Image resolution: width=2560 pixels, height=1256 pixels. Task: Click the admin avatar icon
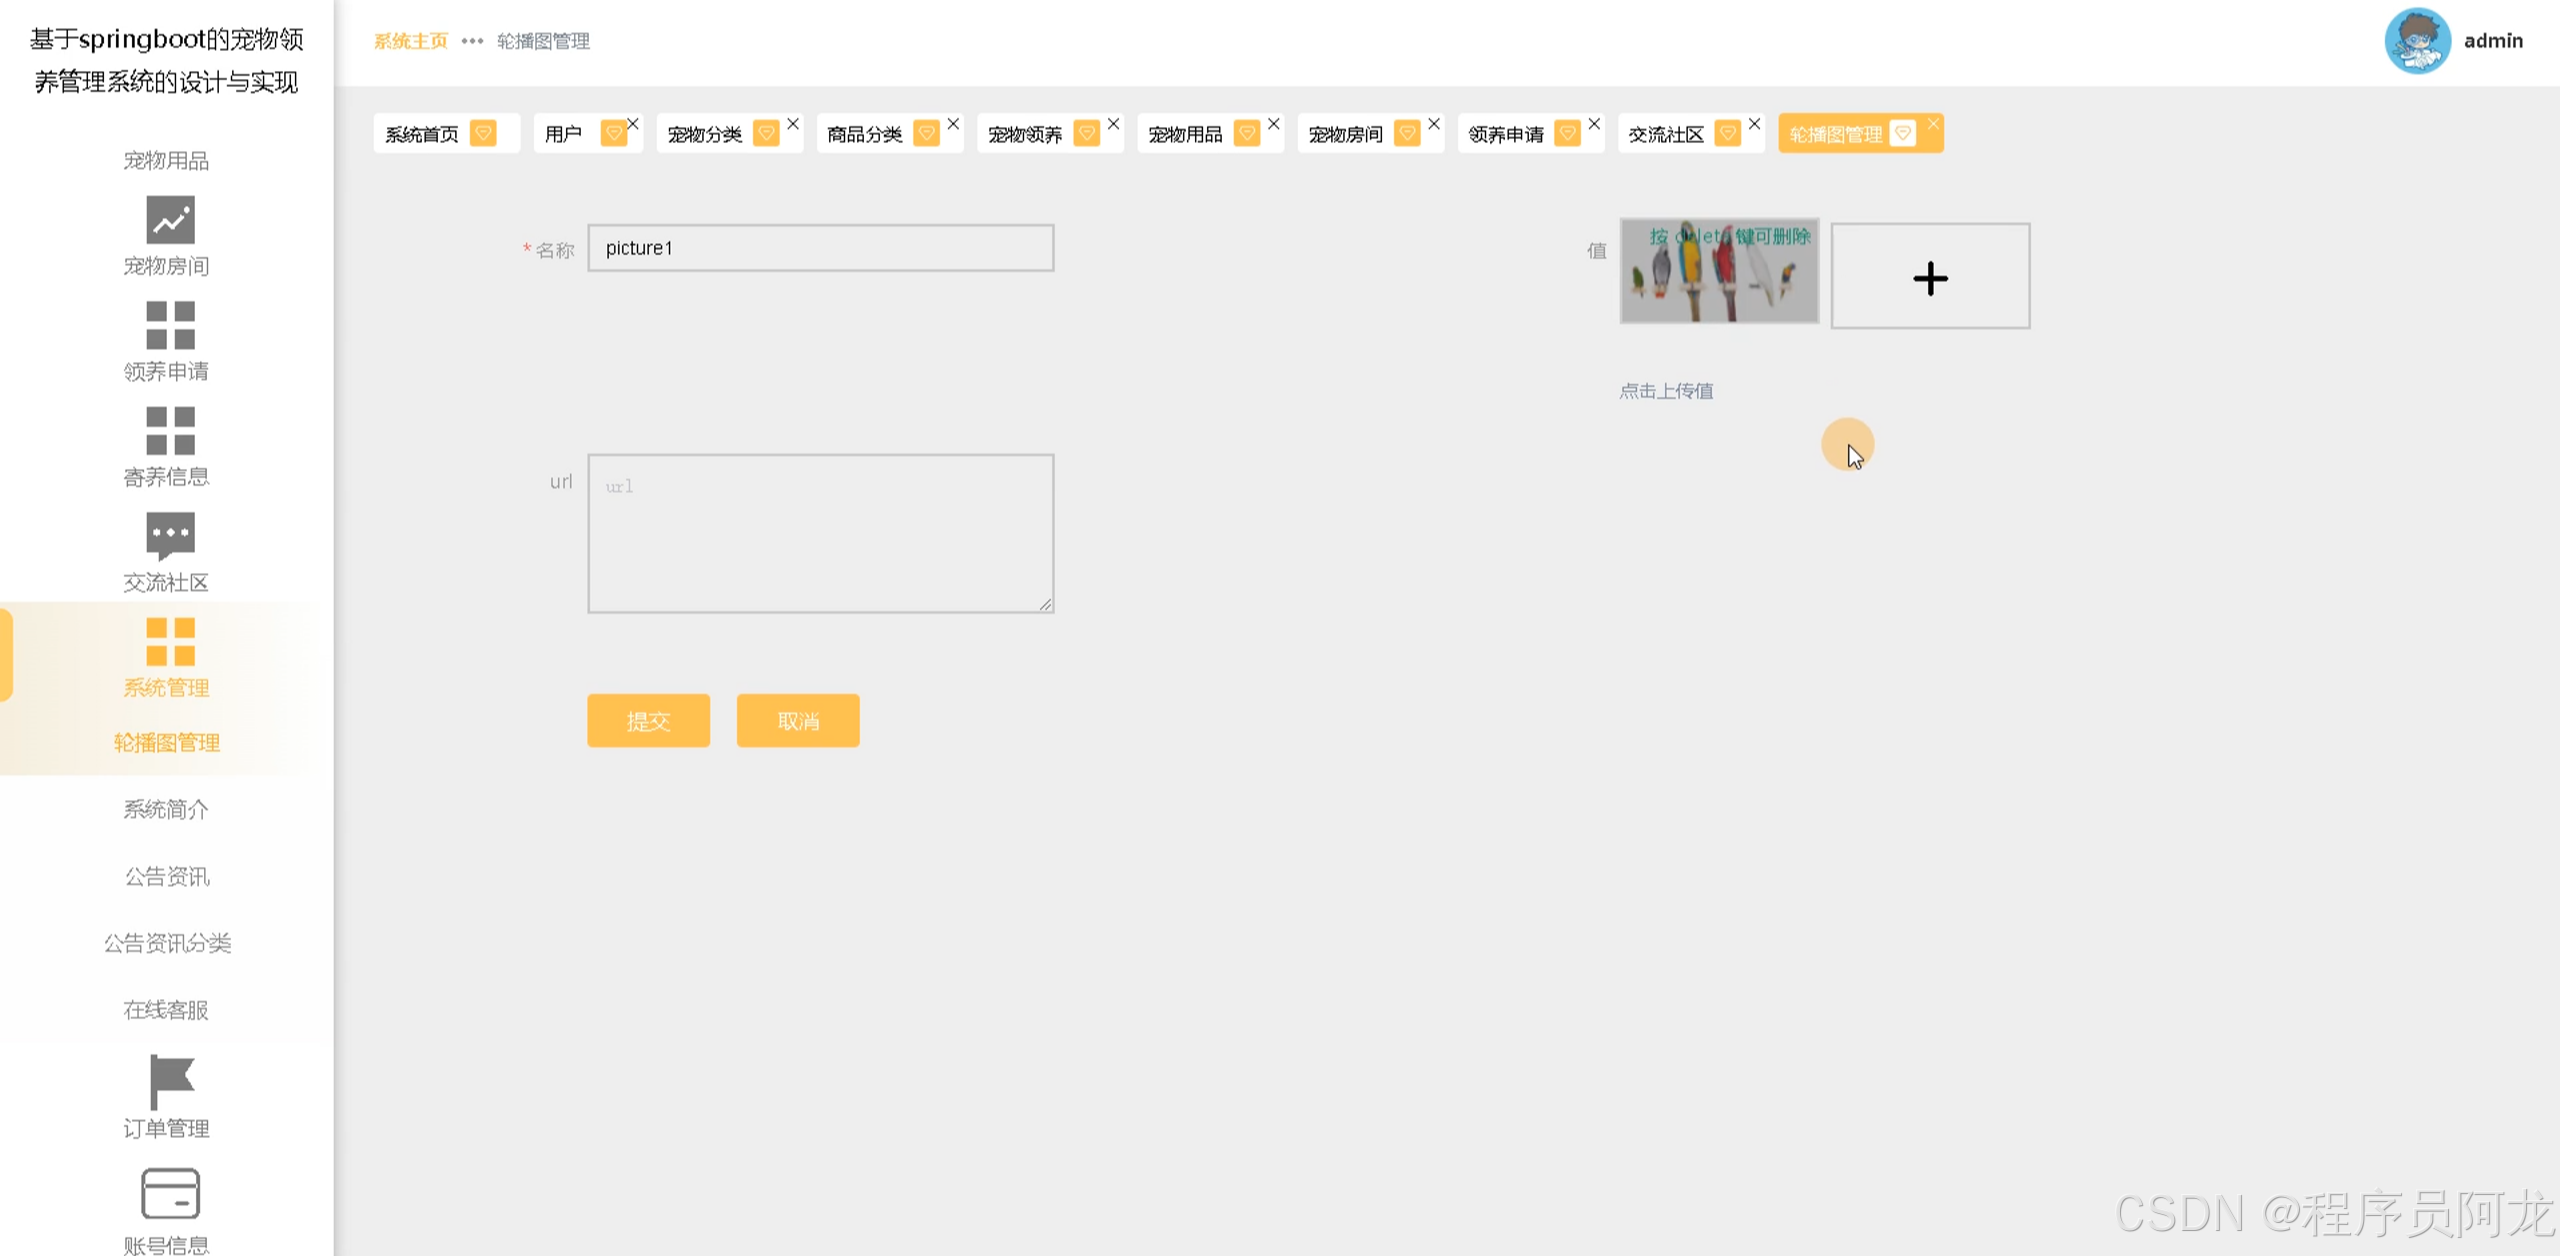pyautogui.click(x=2417, y=41)
